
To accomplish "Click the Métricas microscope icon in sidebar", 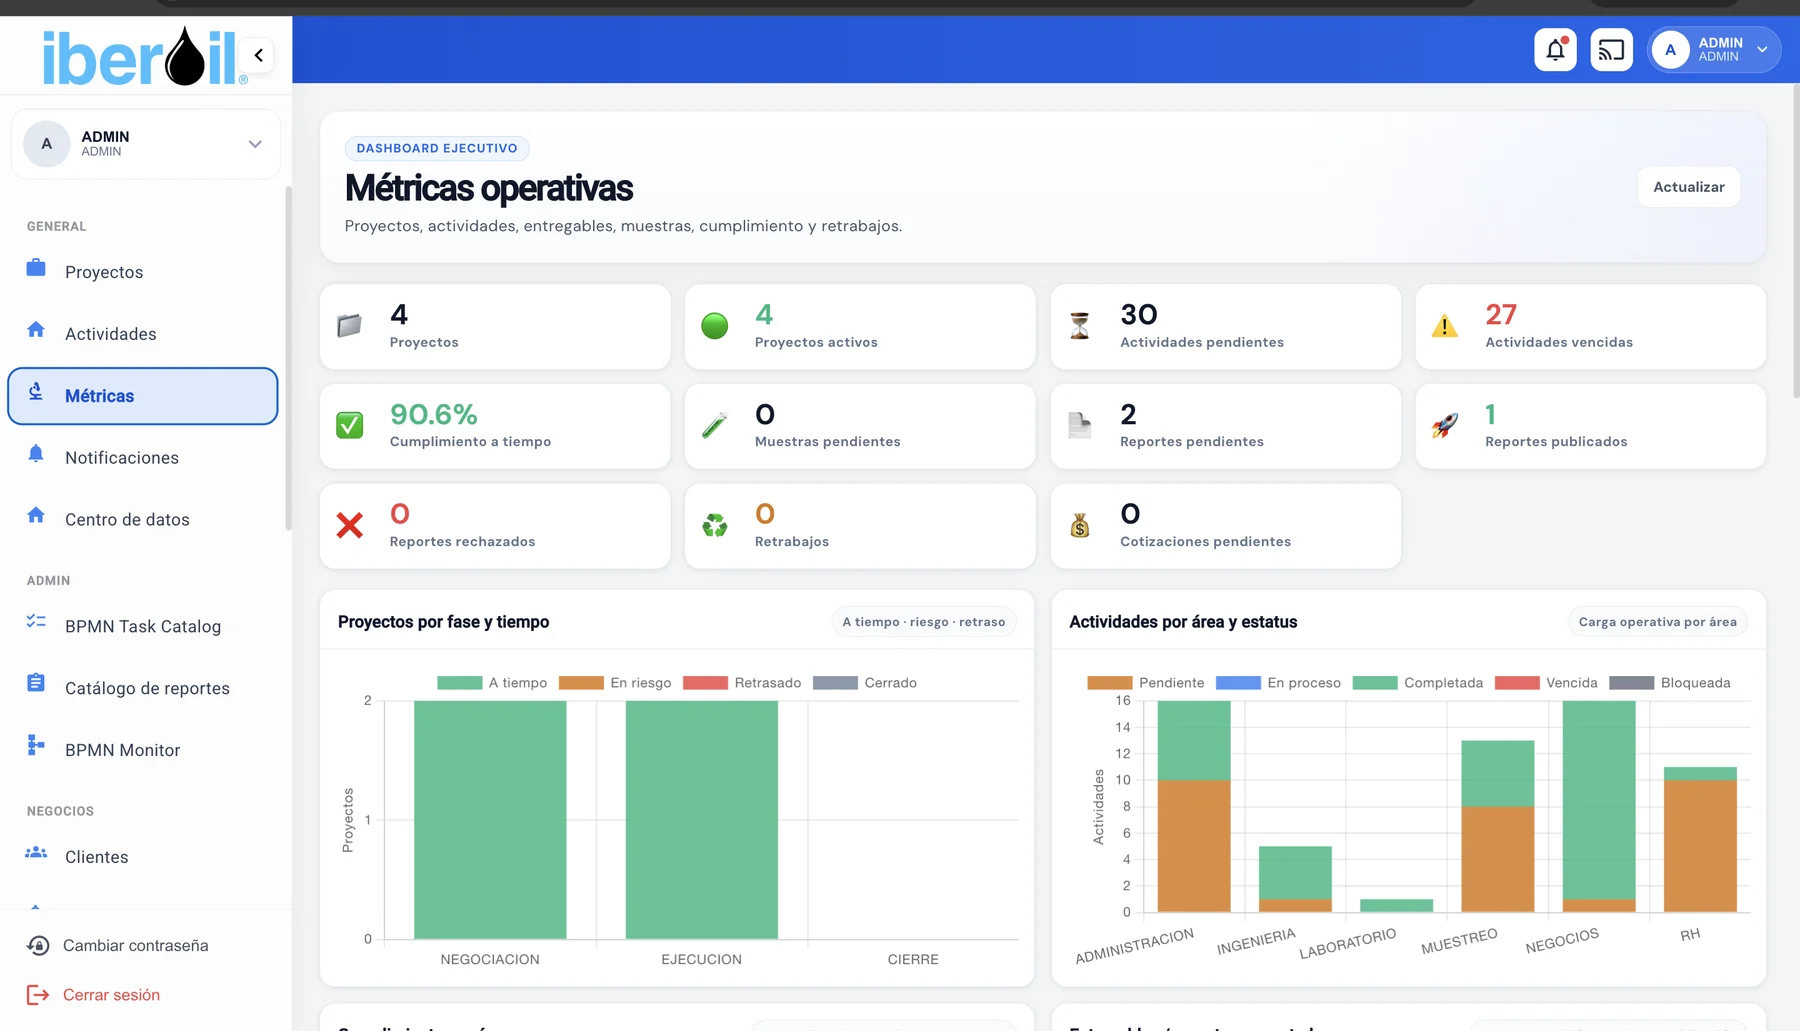I will pyautogui.click(x=36, y=392).
